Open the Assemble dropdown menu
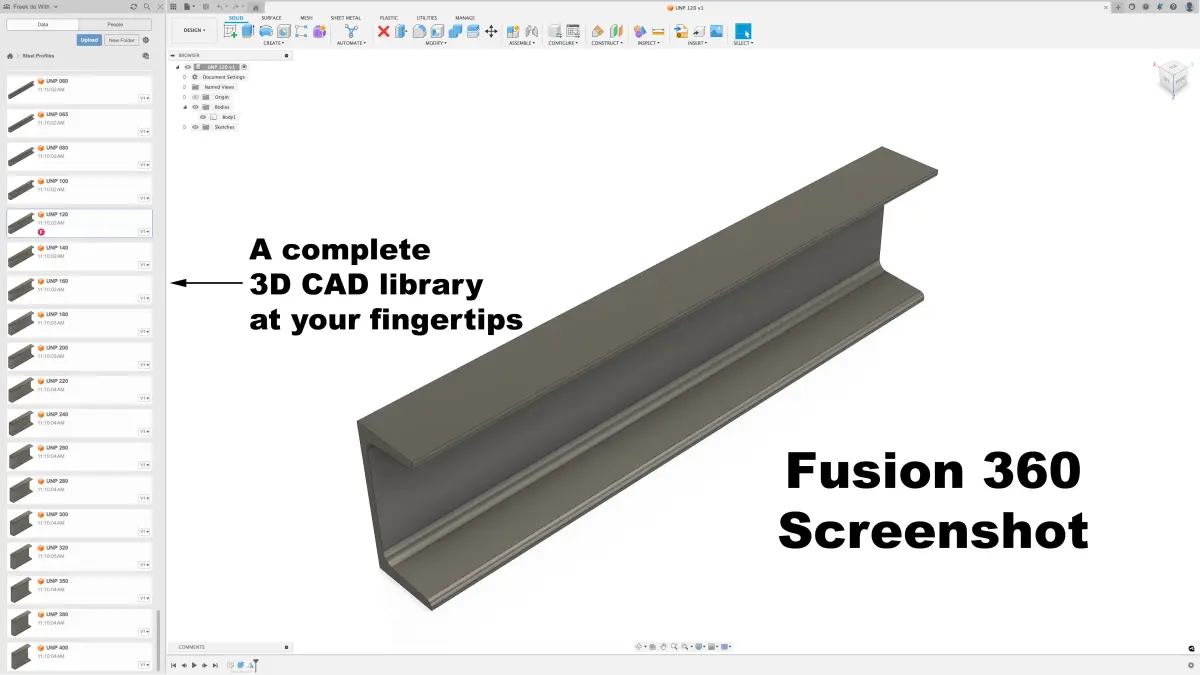This screenshot has width=1200, height=675. [x=522, y=43]
